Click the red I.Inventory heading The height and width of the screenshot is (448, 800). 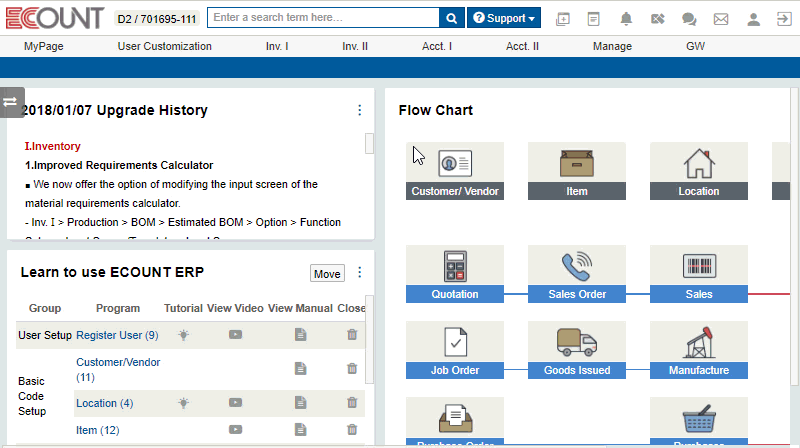(x=53, y=146)
